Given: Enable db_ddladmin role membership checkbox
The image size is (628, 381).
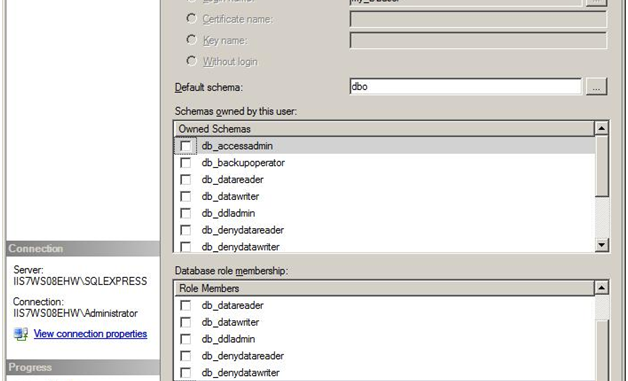Looking at the screenshot, I should click(185, 339).
